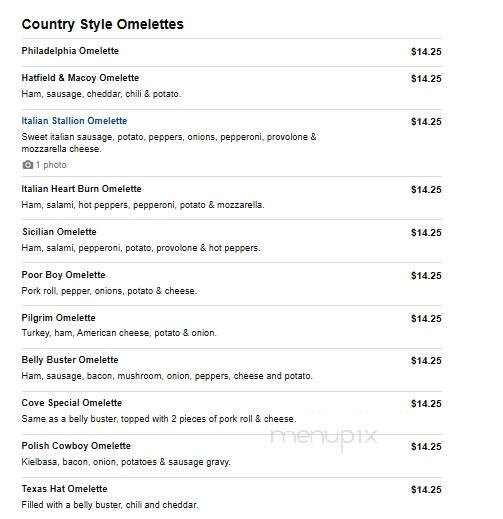Click the Italian Heart Burn Omelette title

(x=81, y=189)
